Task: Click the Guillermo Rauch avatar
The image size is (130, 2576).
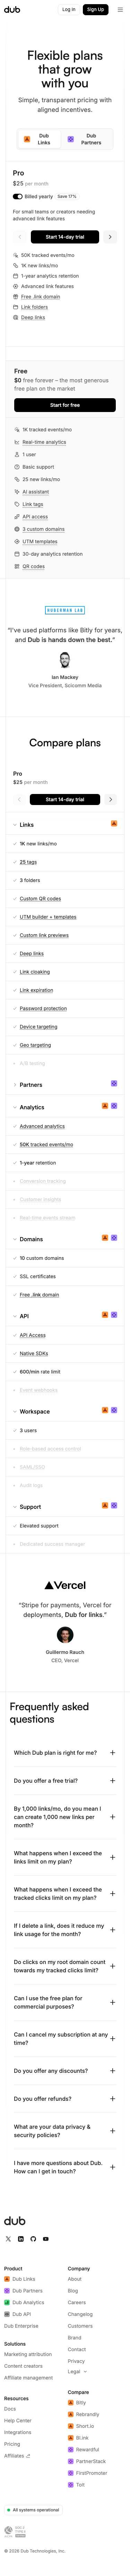Action: [65, 1635]
